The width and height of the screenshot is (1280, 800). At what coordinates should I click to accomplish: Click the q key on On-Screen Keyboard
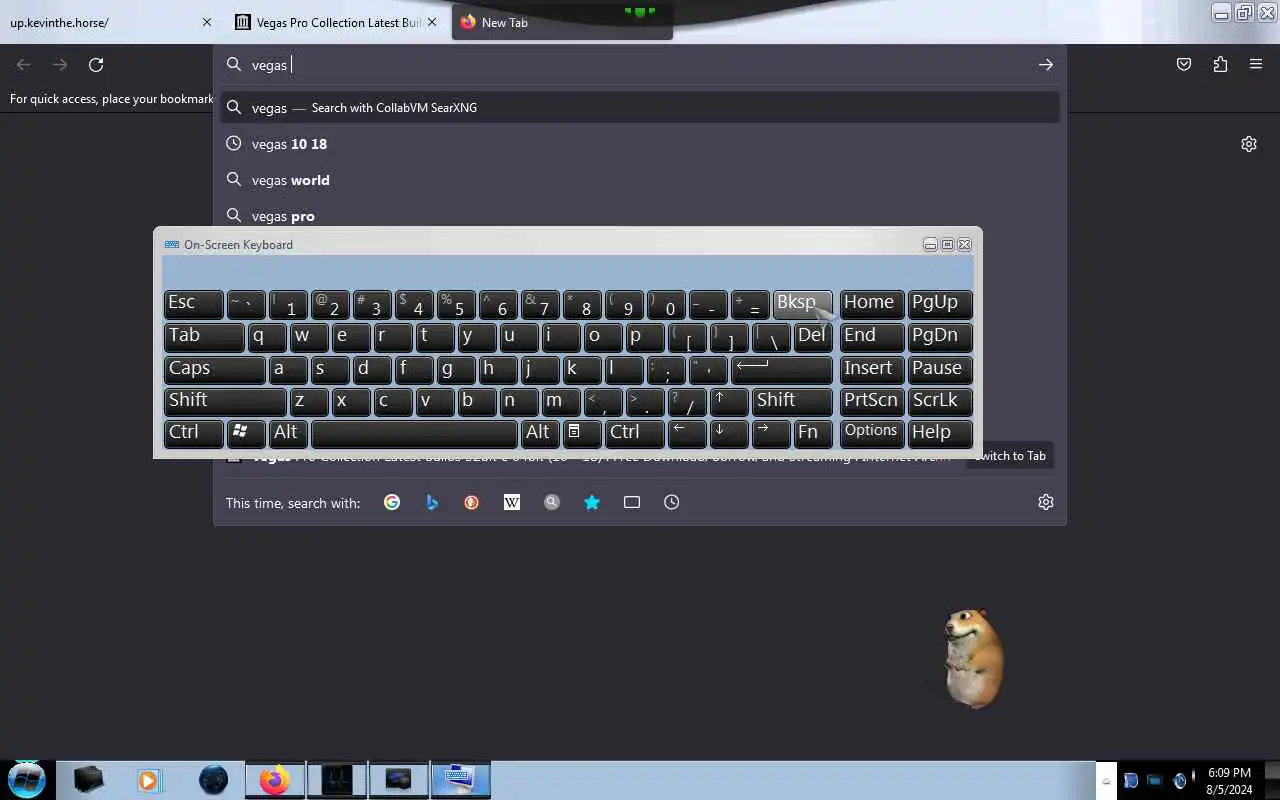click(x=267, y=337)
